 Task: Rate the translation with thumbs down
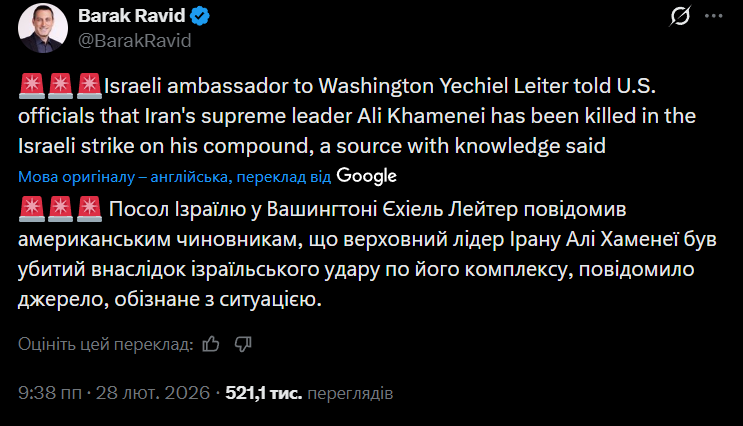241,344
